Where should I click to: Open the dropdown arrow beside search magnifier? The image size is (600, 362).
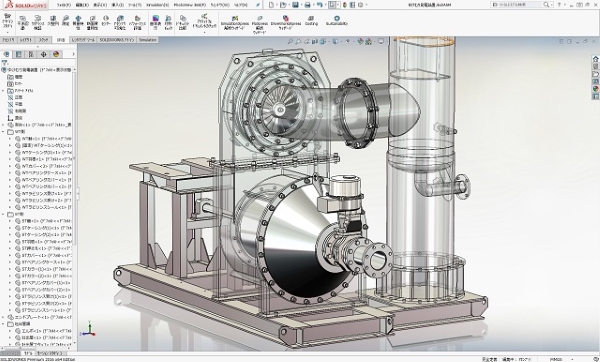click(551, 5)
